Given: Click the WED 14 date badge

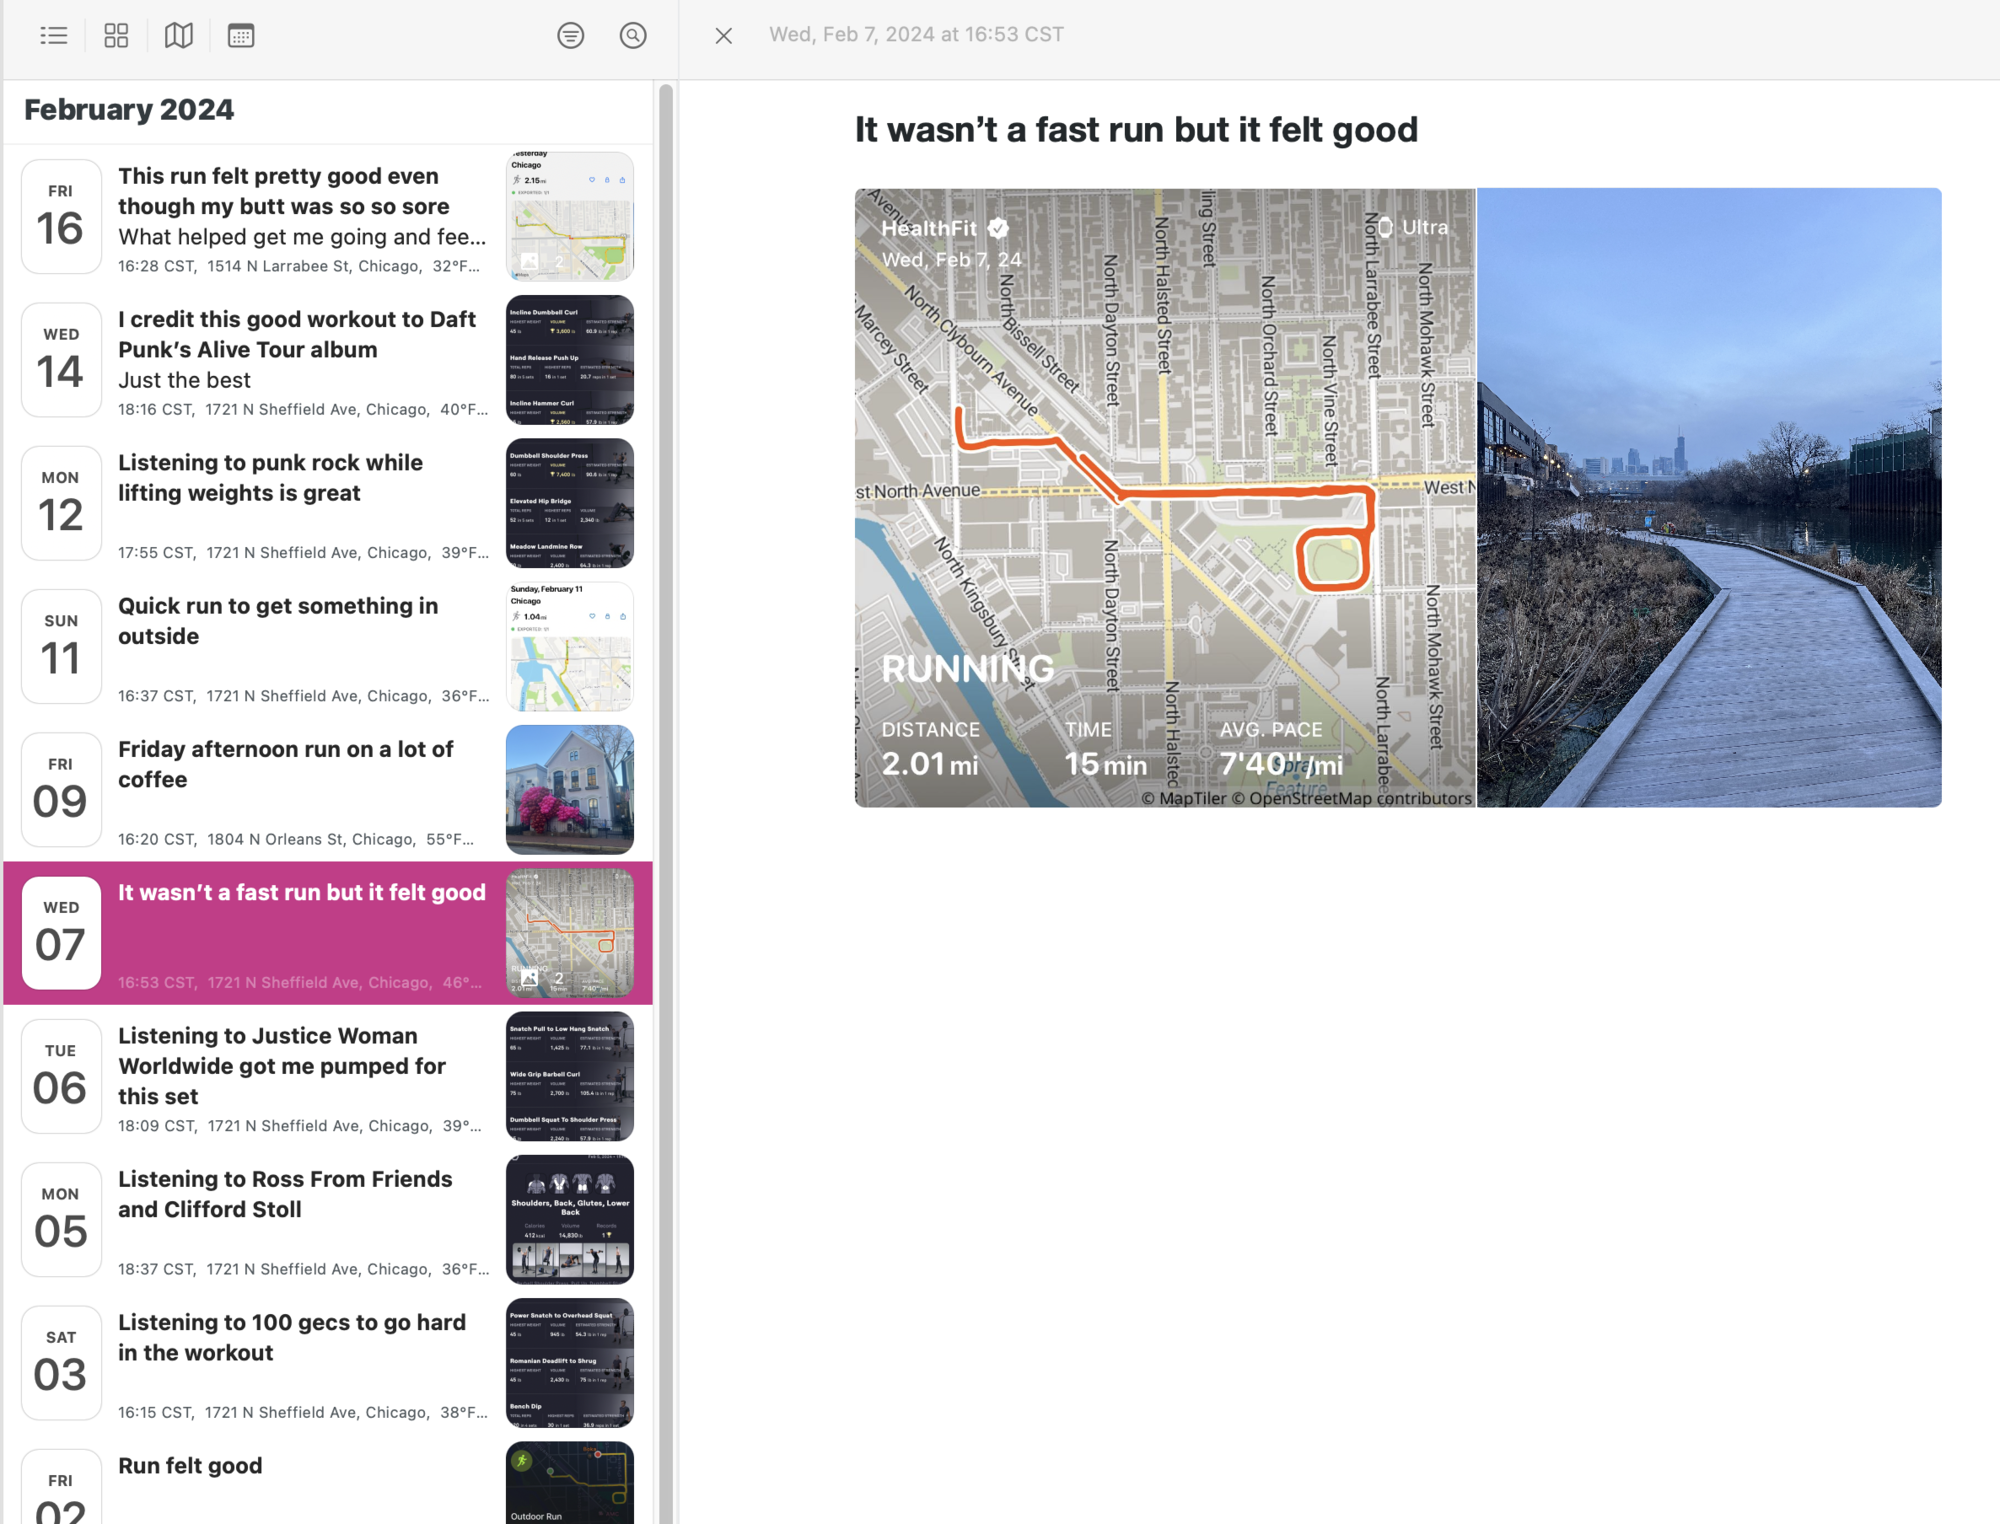Looking at the screenshot, I should click(61, 360).
